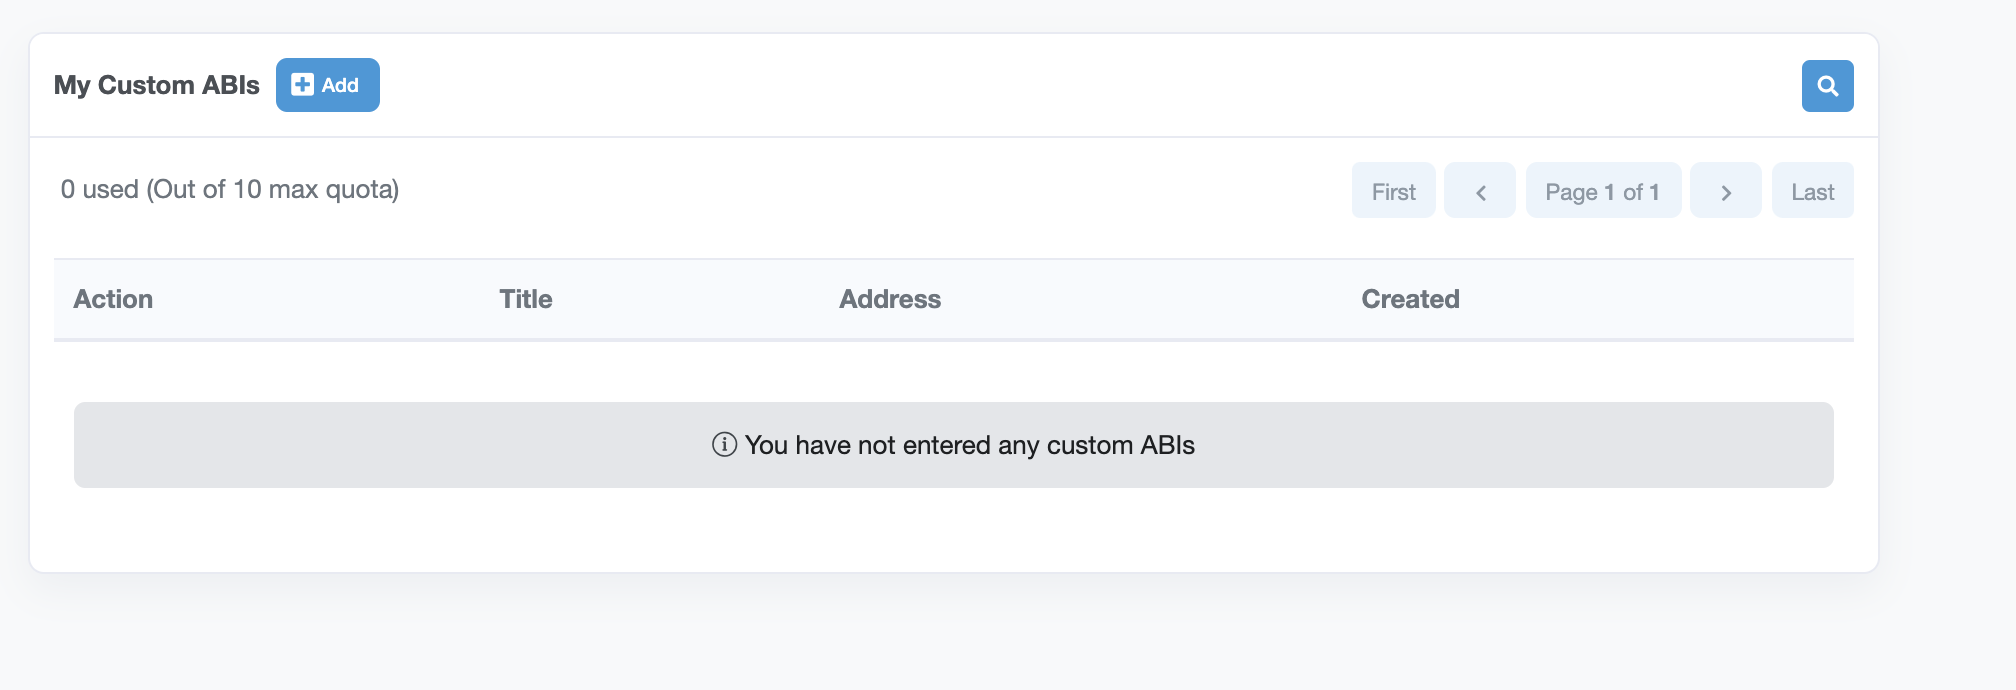Click the info circle icon in notice
2016x690 pixels.
[x=724, y=445]
